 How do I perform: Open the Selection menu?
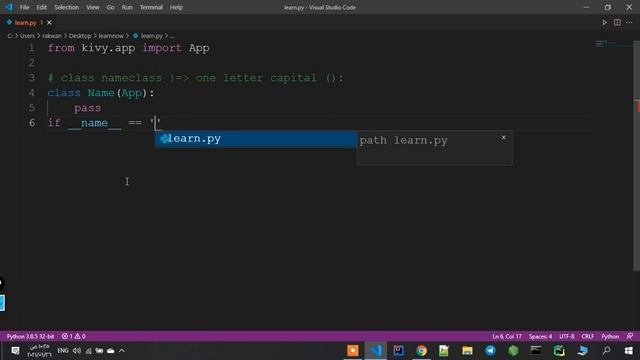(x=67, y=7)
